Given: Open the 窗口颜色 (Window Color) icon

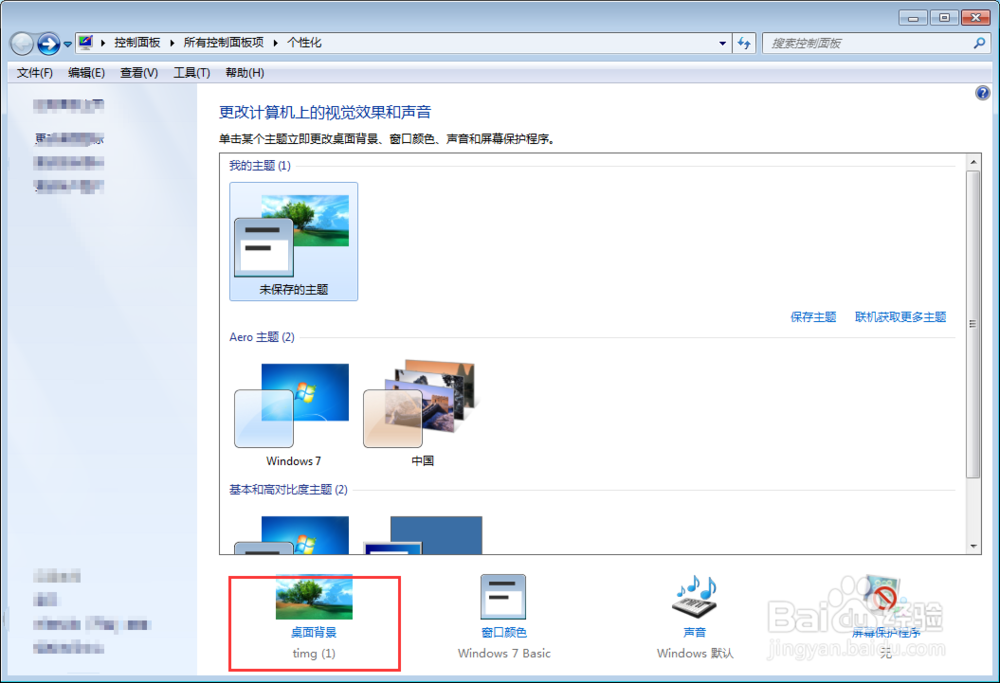Looking at the screenshot, I should [x=503, y=598].
